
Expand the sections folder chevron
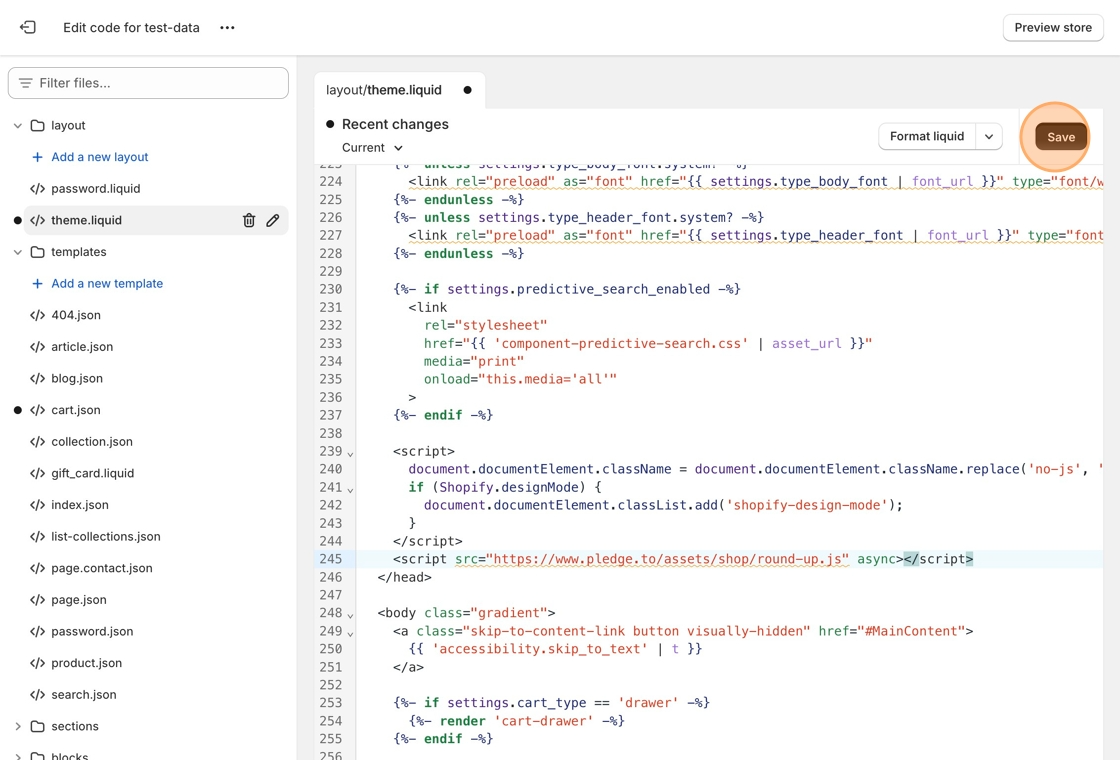point(18,726)
